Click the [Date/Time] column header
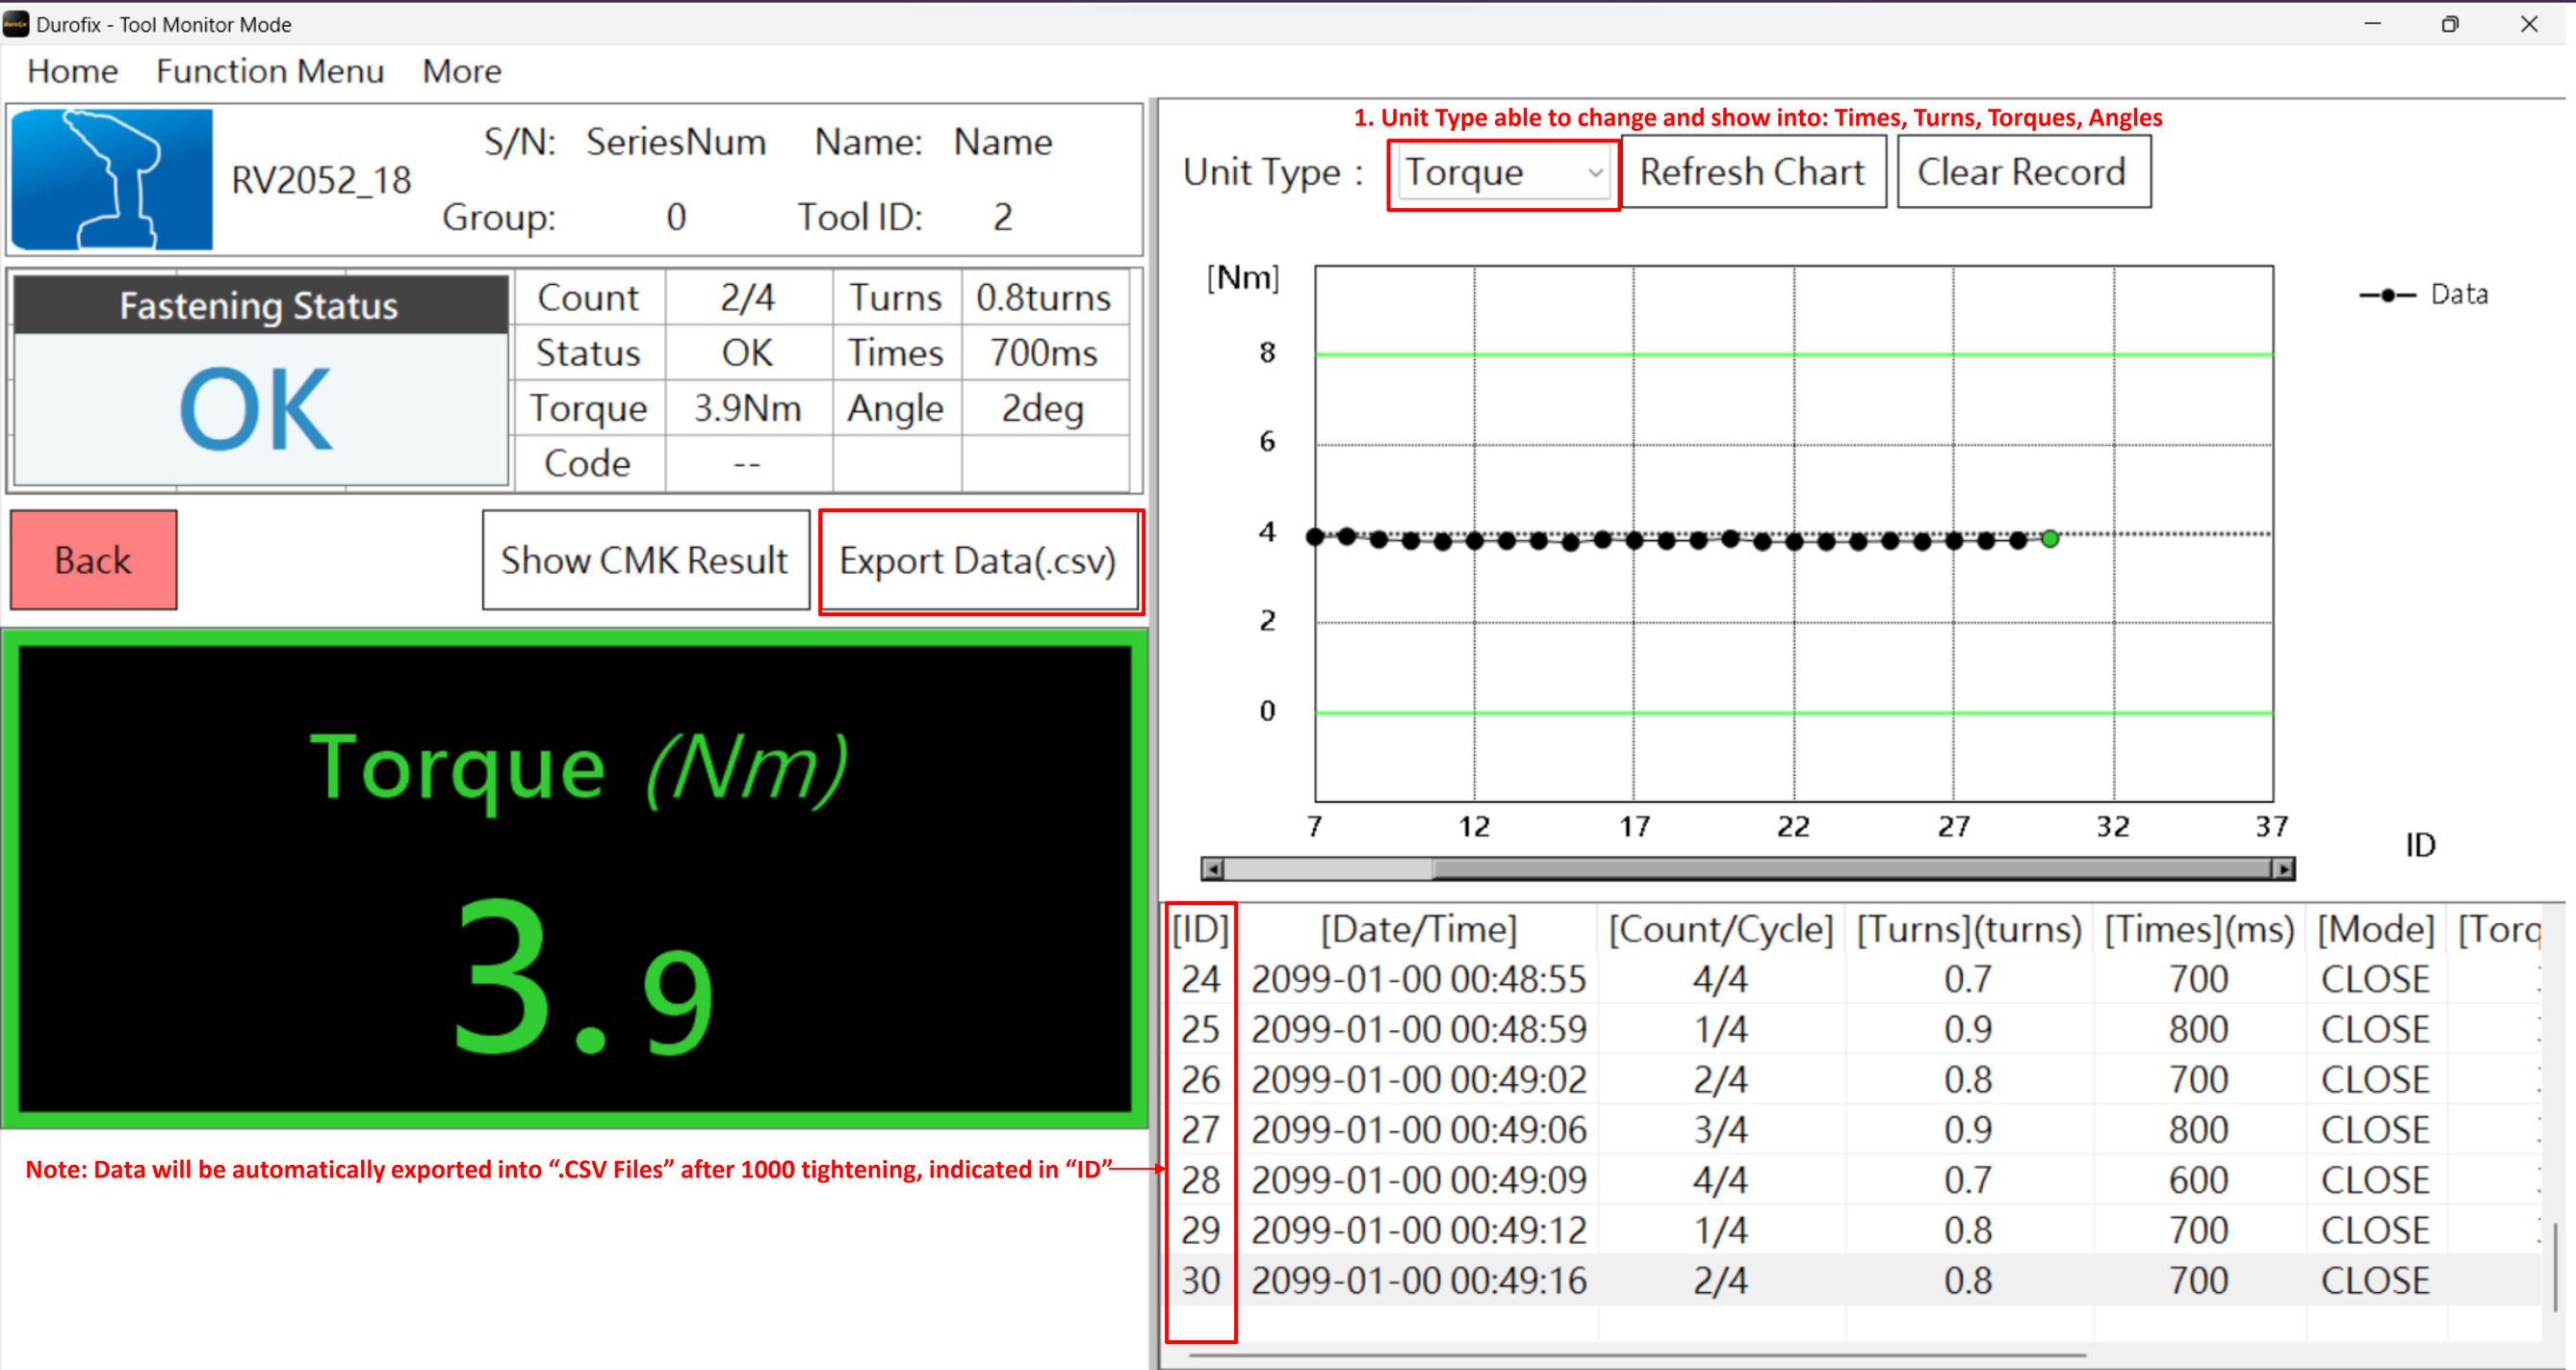 pos(1418,929)
